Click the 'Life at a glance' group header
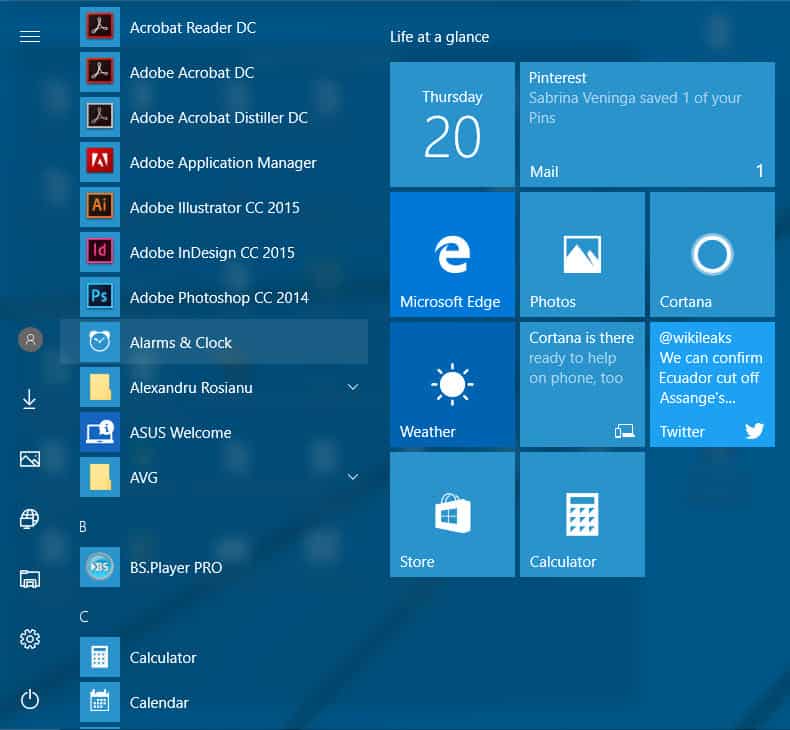The image size is (790, 730). (x=439, y=37)
